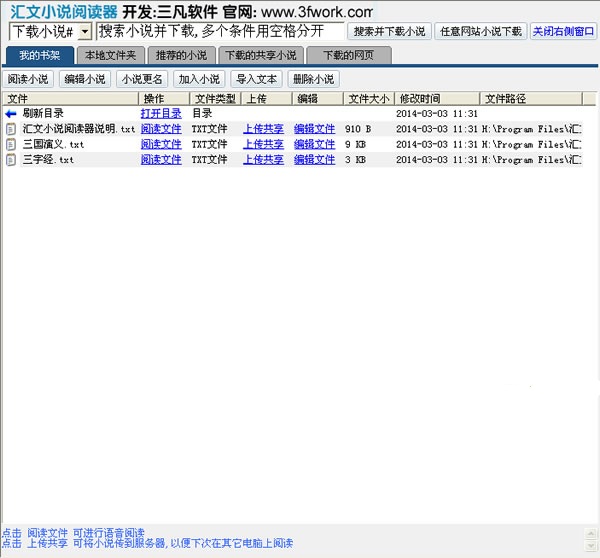Expand the 下载小说# dropdown arrow
Image resolution: width=600 pixels, height=558 pixels.
point(85,32)
